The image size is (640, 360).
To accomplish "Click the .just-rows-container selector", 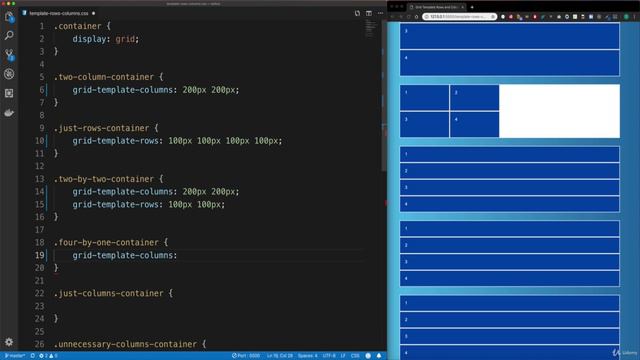I will coord(101,128).
